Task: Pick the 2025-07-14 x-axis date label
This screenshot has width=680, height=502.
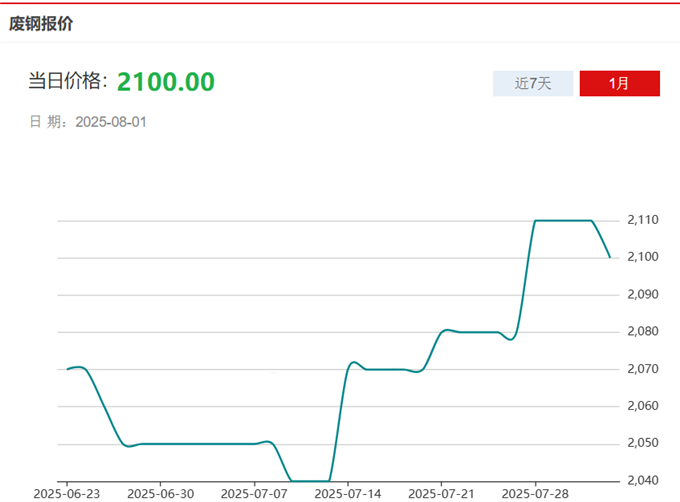Action: 348,494
